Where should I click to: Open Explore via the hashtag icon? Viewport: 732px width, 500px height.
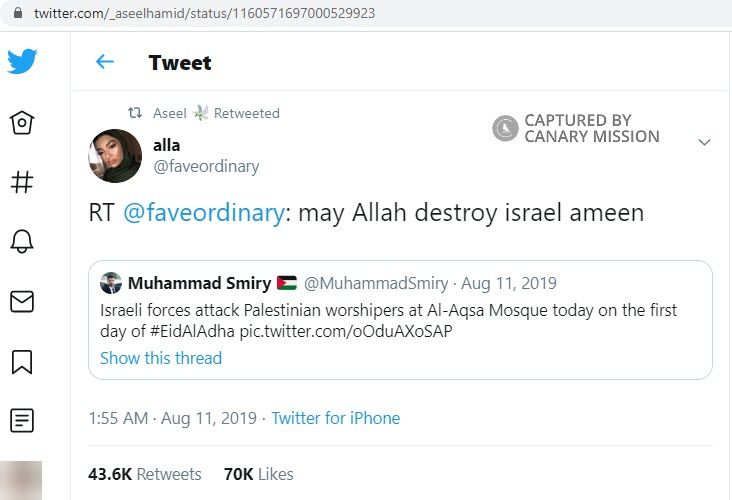tap(22, 182)
